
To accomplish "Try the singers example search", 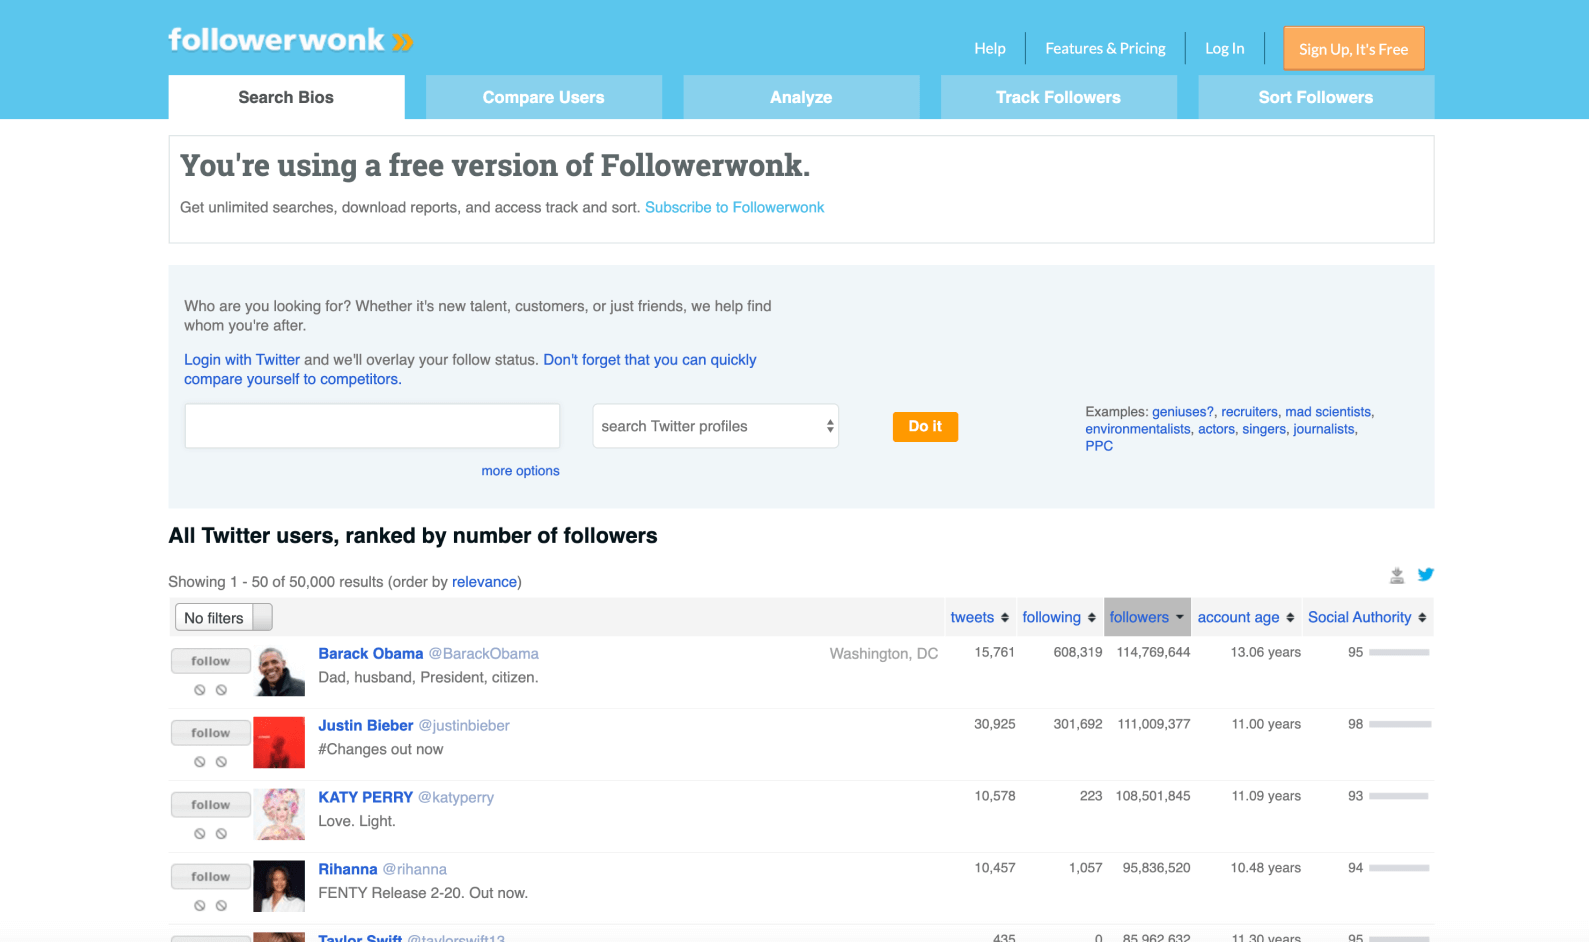I will [1264, 429].
